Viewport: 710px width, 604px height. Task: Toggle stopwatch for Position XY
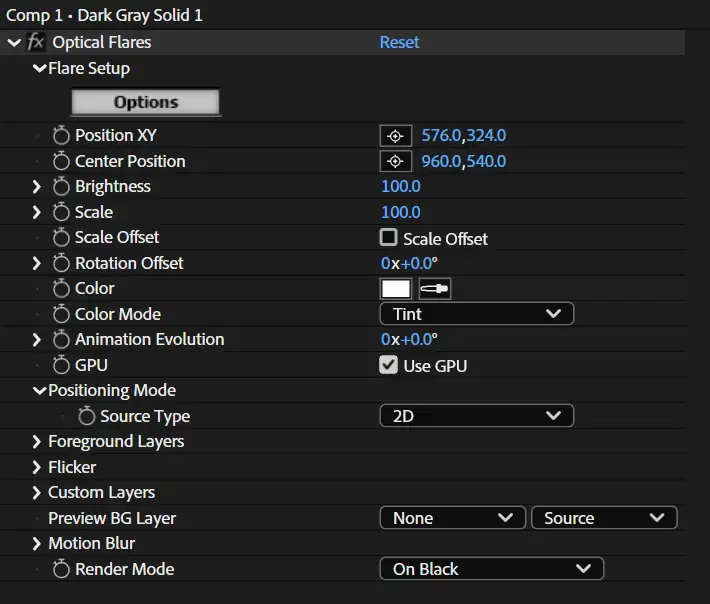point(61,135)
